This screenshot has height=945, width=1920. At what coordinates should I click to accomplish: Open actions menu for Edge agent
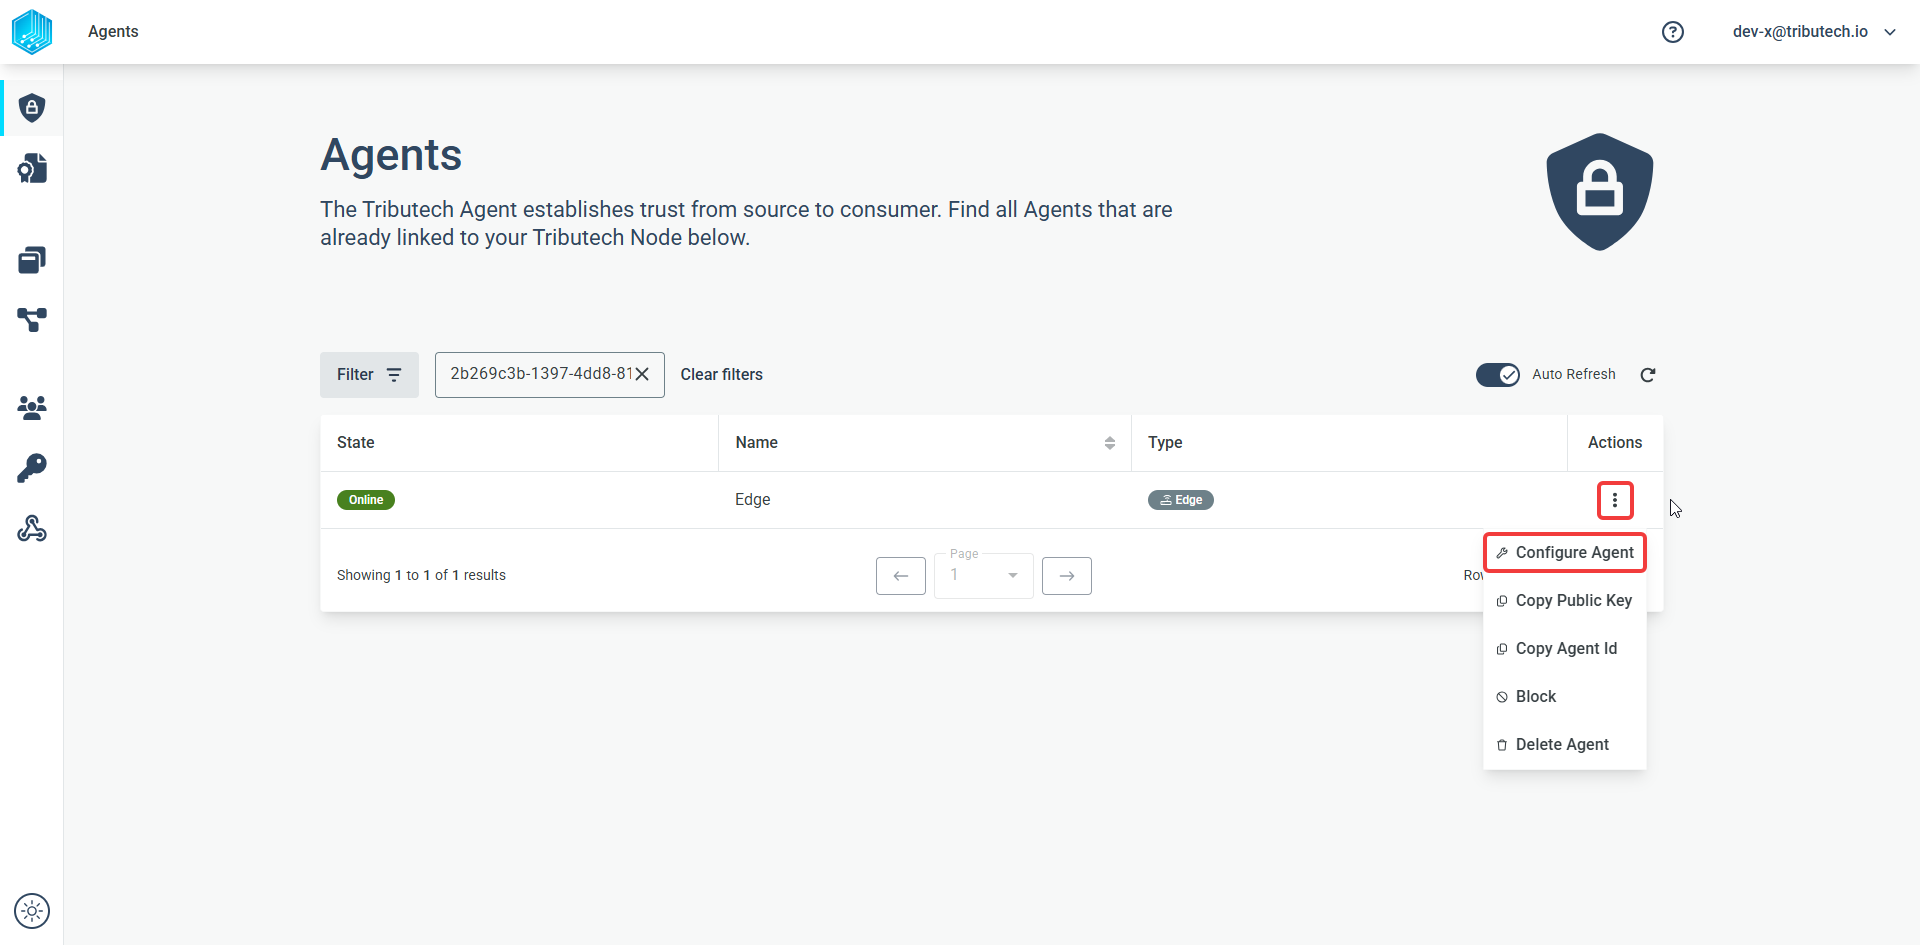click(1615, 500)
